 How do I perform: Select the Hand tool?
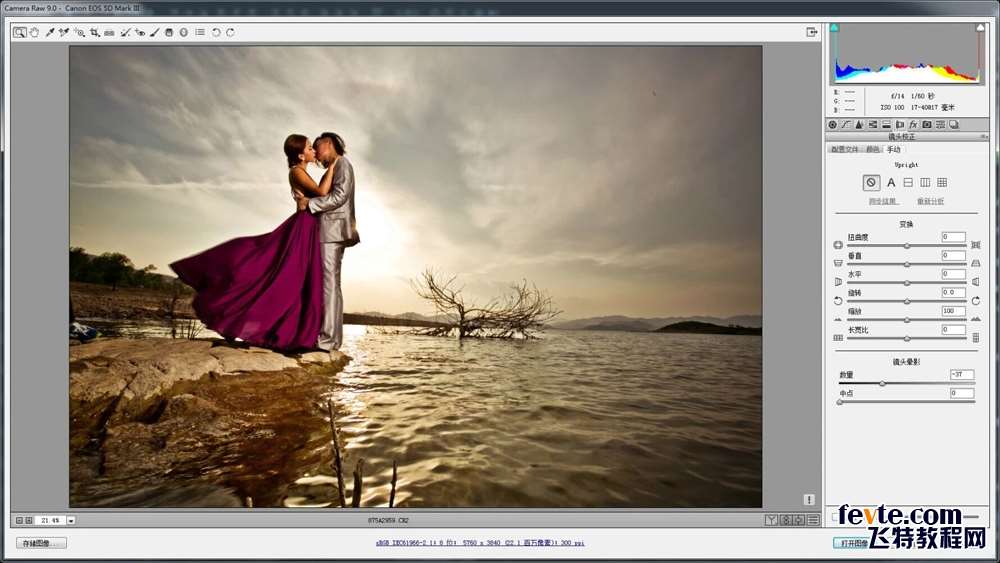pos(34,32)
